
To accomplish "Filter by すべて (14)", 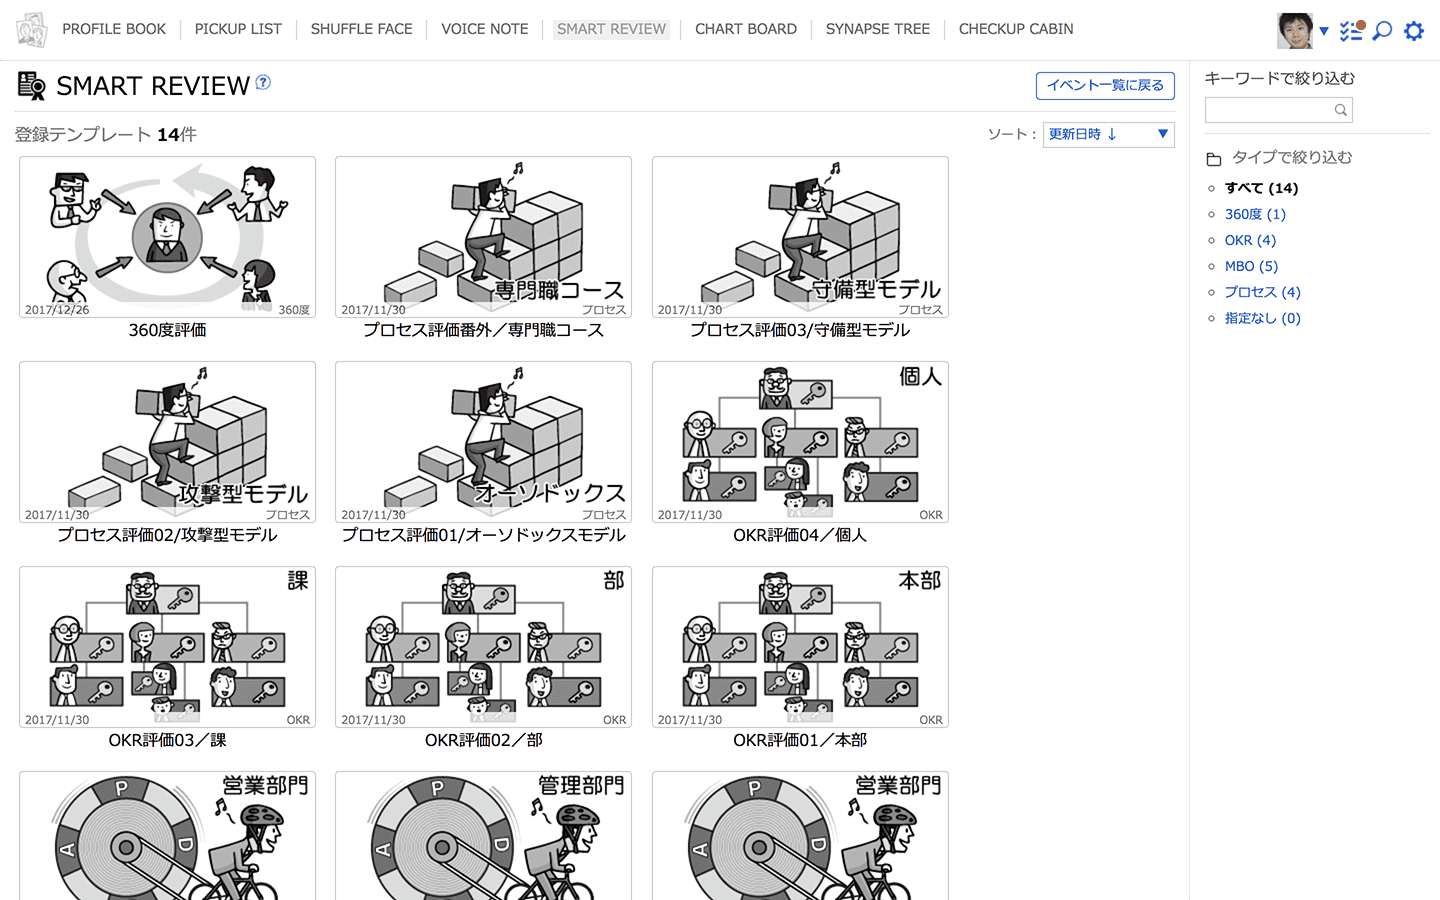I will point(1261,188).
